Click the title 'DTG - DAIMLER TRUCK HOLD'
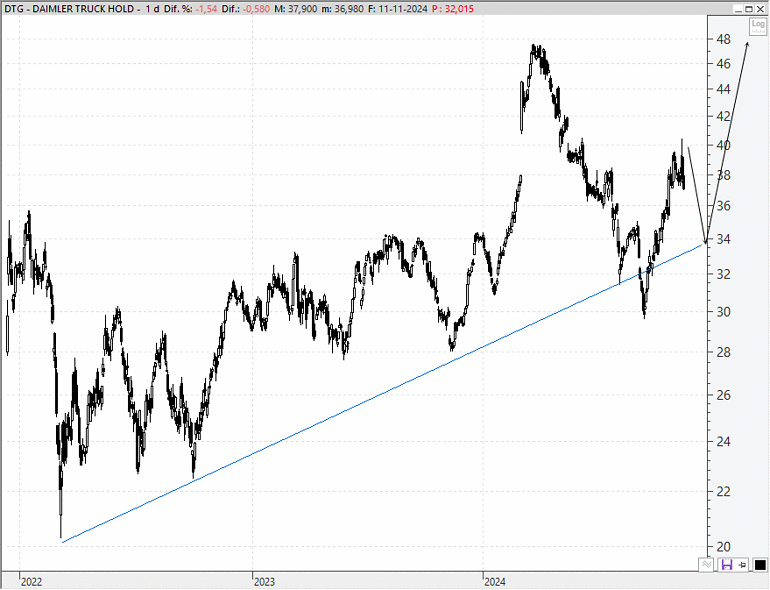The width and height of the screenshot is (770, 590). click(69, 9)
